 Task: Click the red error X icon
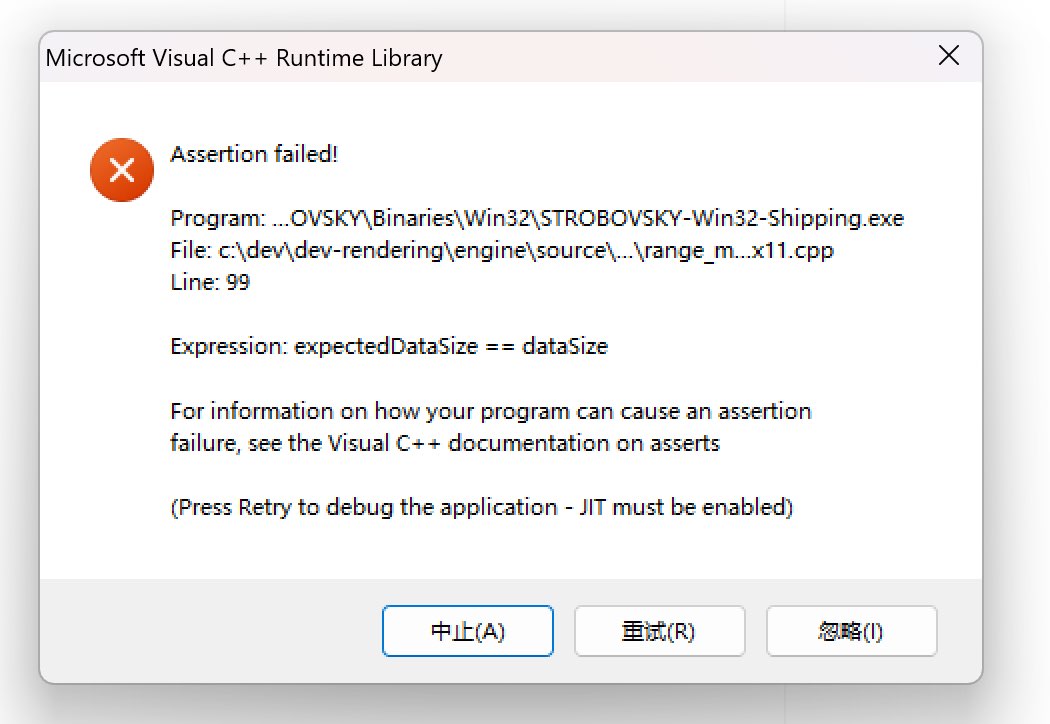(122, 170)
